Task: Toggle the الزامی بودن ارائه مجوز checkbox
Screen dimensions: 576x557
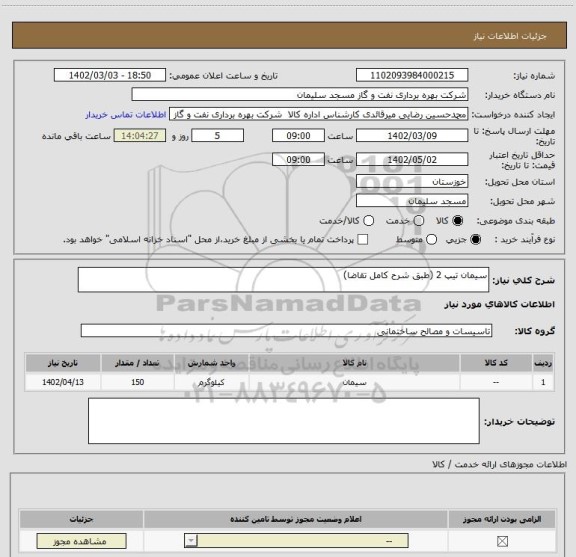Action: (502, 541)
